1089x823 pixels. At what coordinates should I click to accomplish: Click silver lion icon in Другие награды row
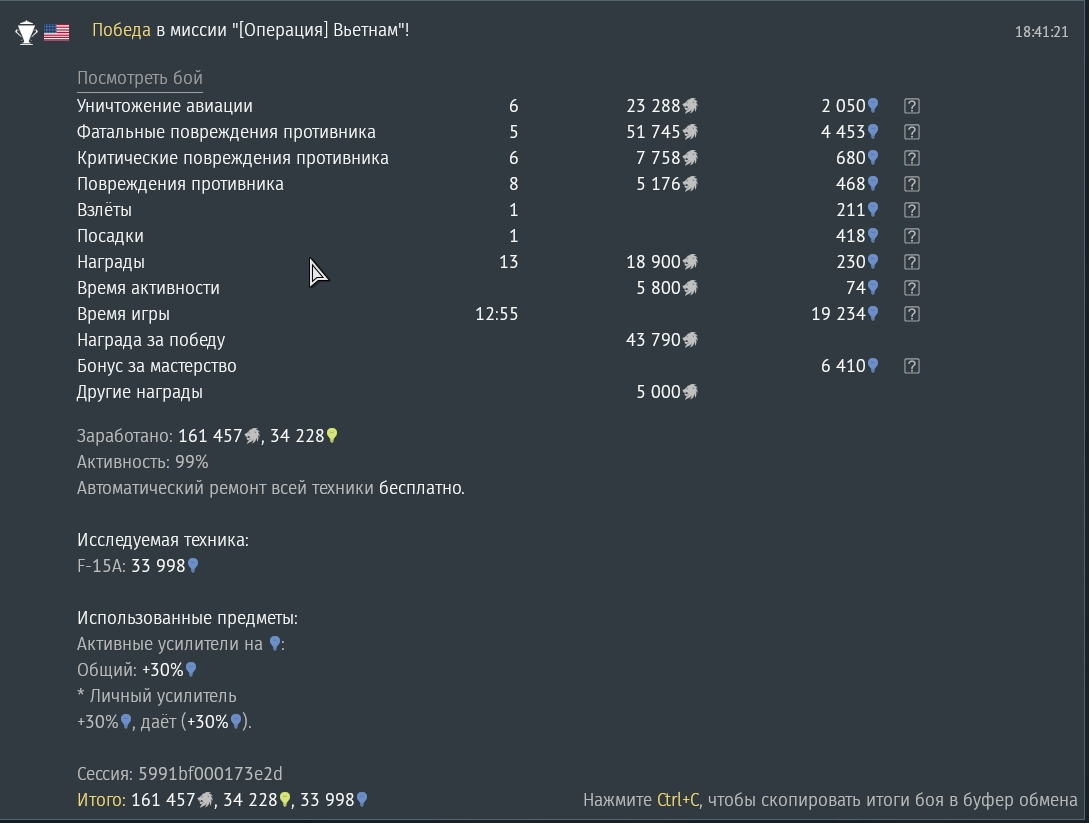coord(690,392)
